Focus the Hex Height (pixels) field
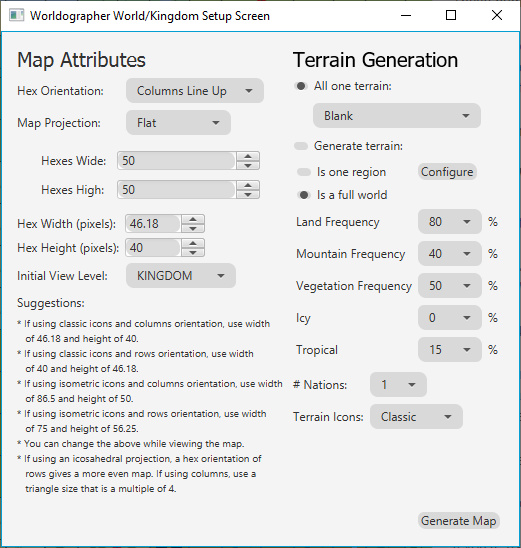 [153, 248]
